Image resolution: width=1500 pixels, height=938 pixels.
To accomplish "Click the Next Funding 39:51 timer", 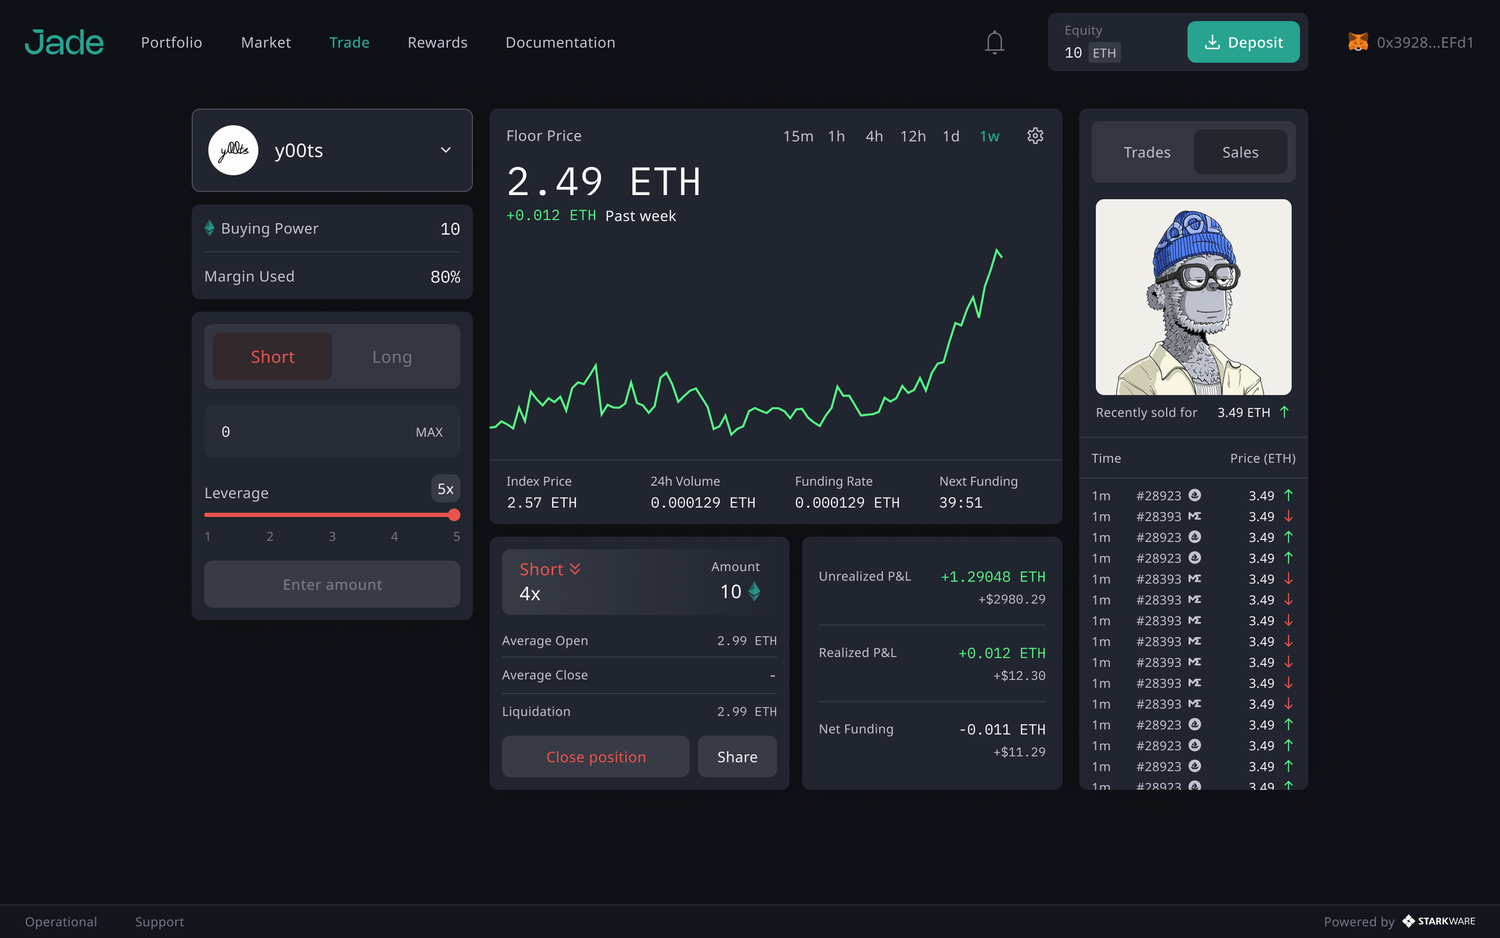I will (960, 503).
